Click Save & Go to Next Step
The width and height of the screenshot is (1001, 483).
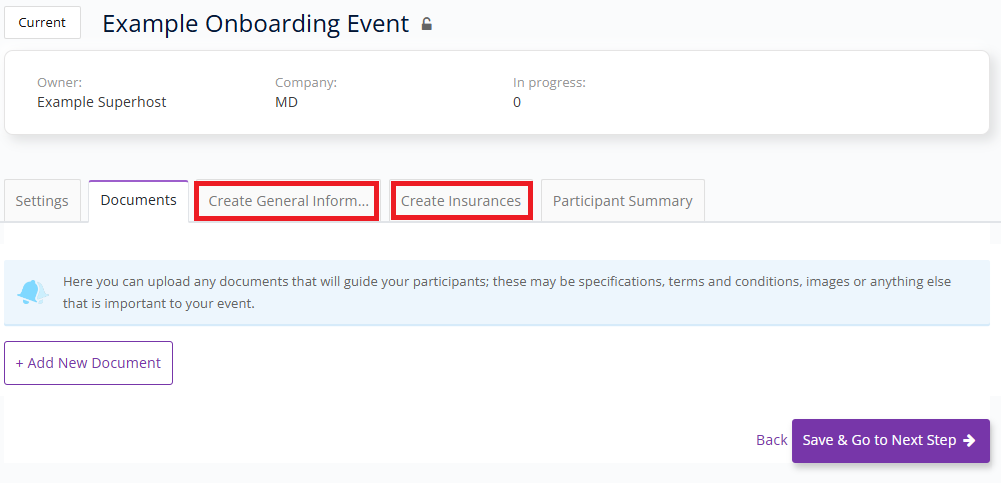(891, 440)
